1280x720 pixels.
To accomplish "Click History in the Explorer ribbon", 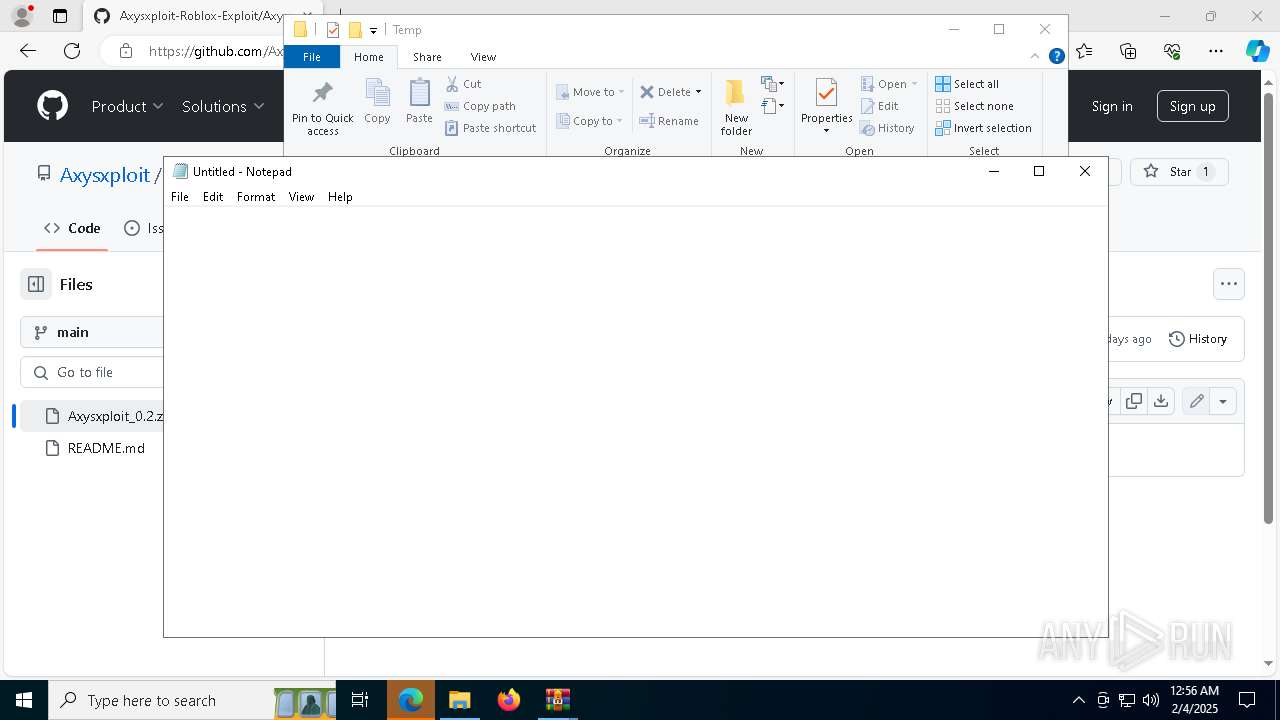I will (x=887, y=128).
